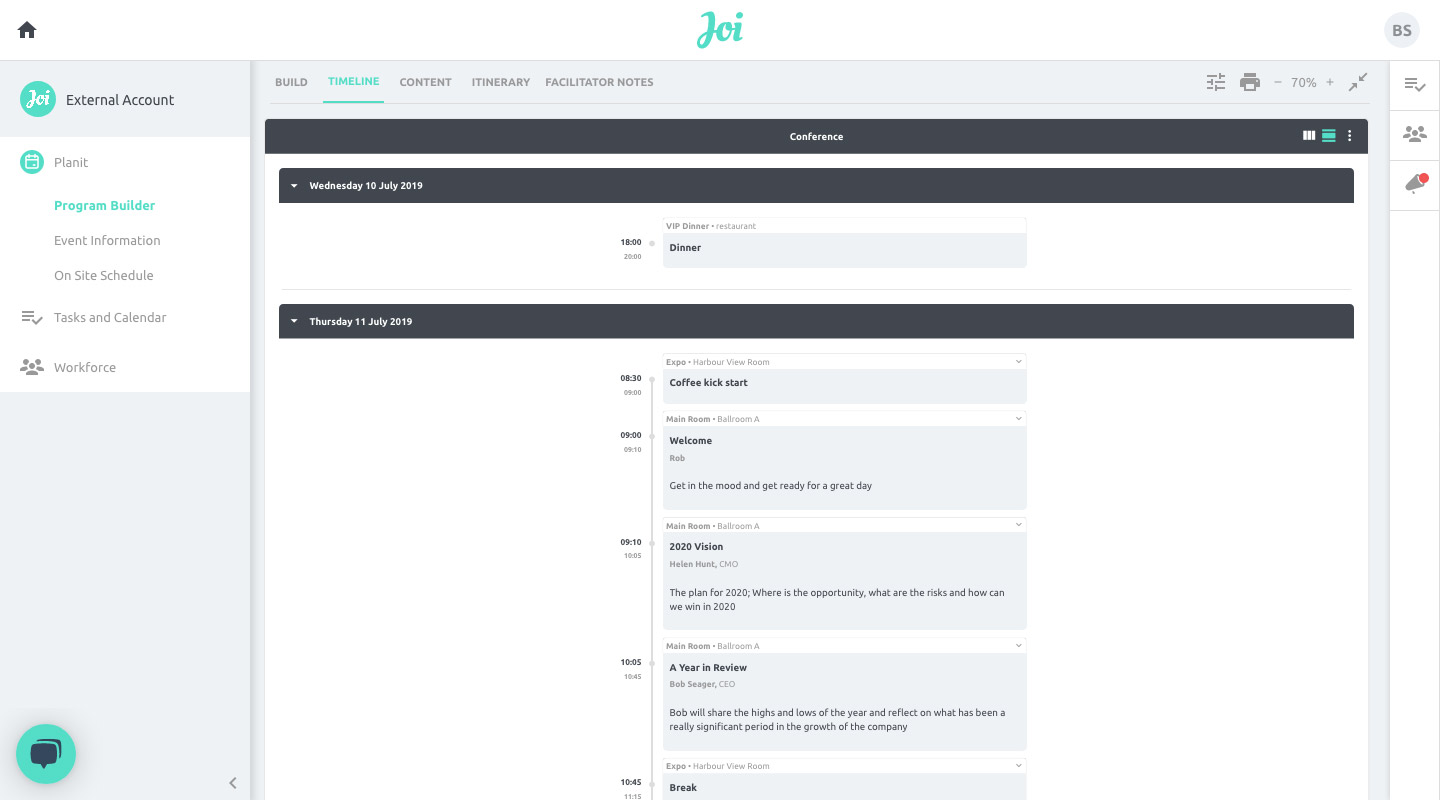
Task: Collapse Thursday 11 July 2019 section
Action: click(294, 322)
